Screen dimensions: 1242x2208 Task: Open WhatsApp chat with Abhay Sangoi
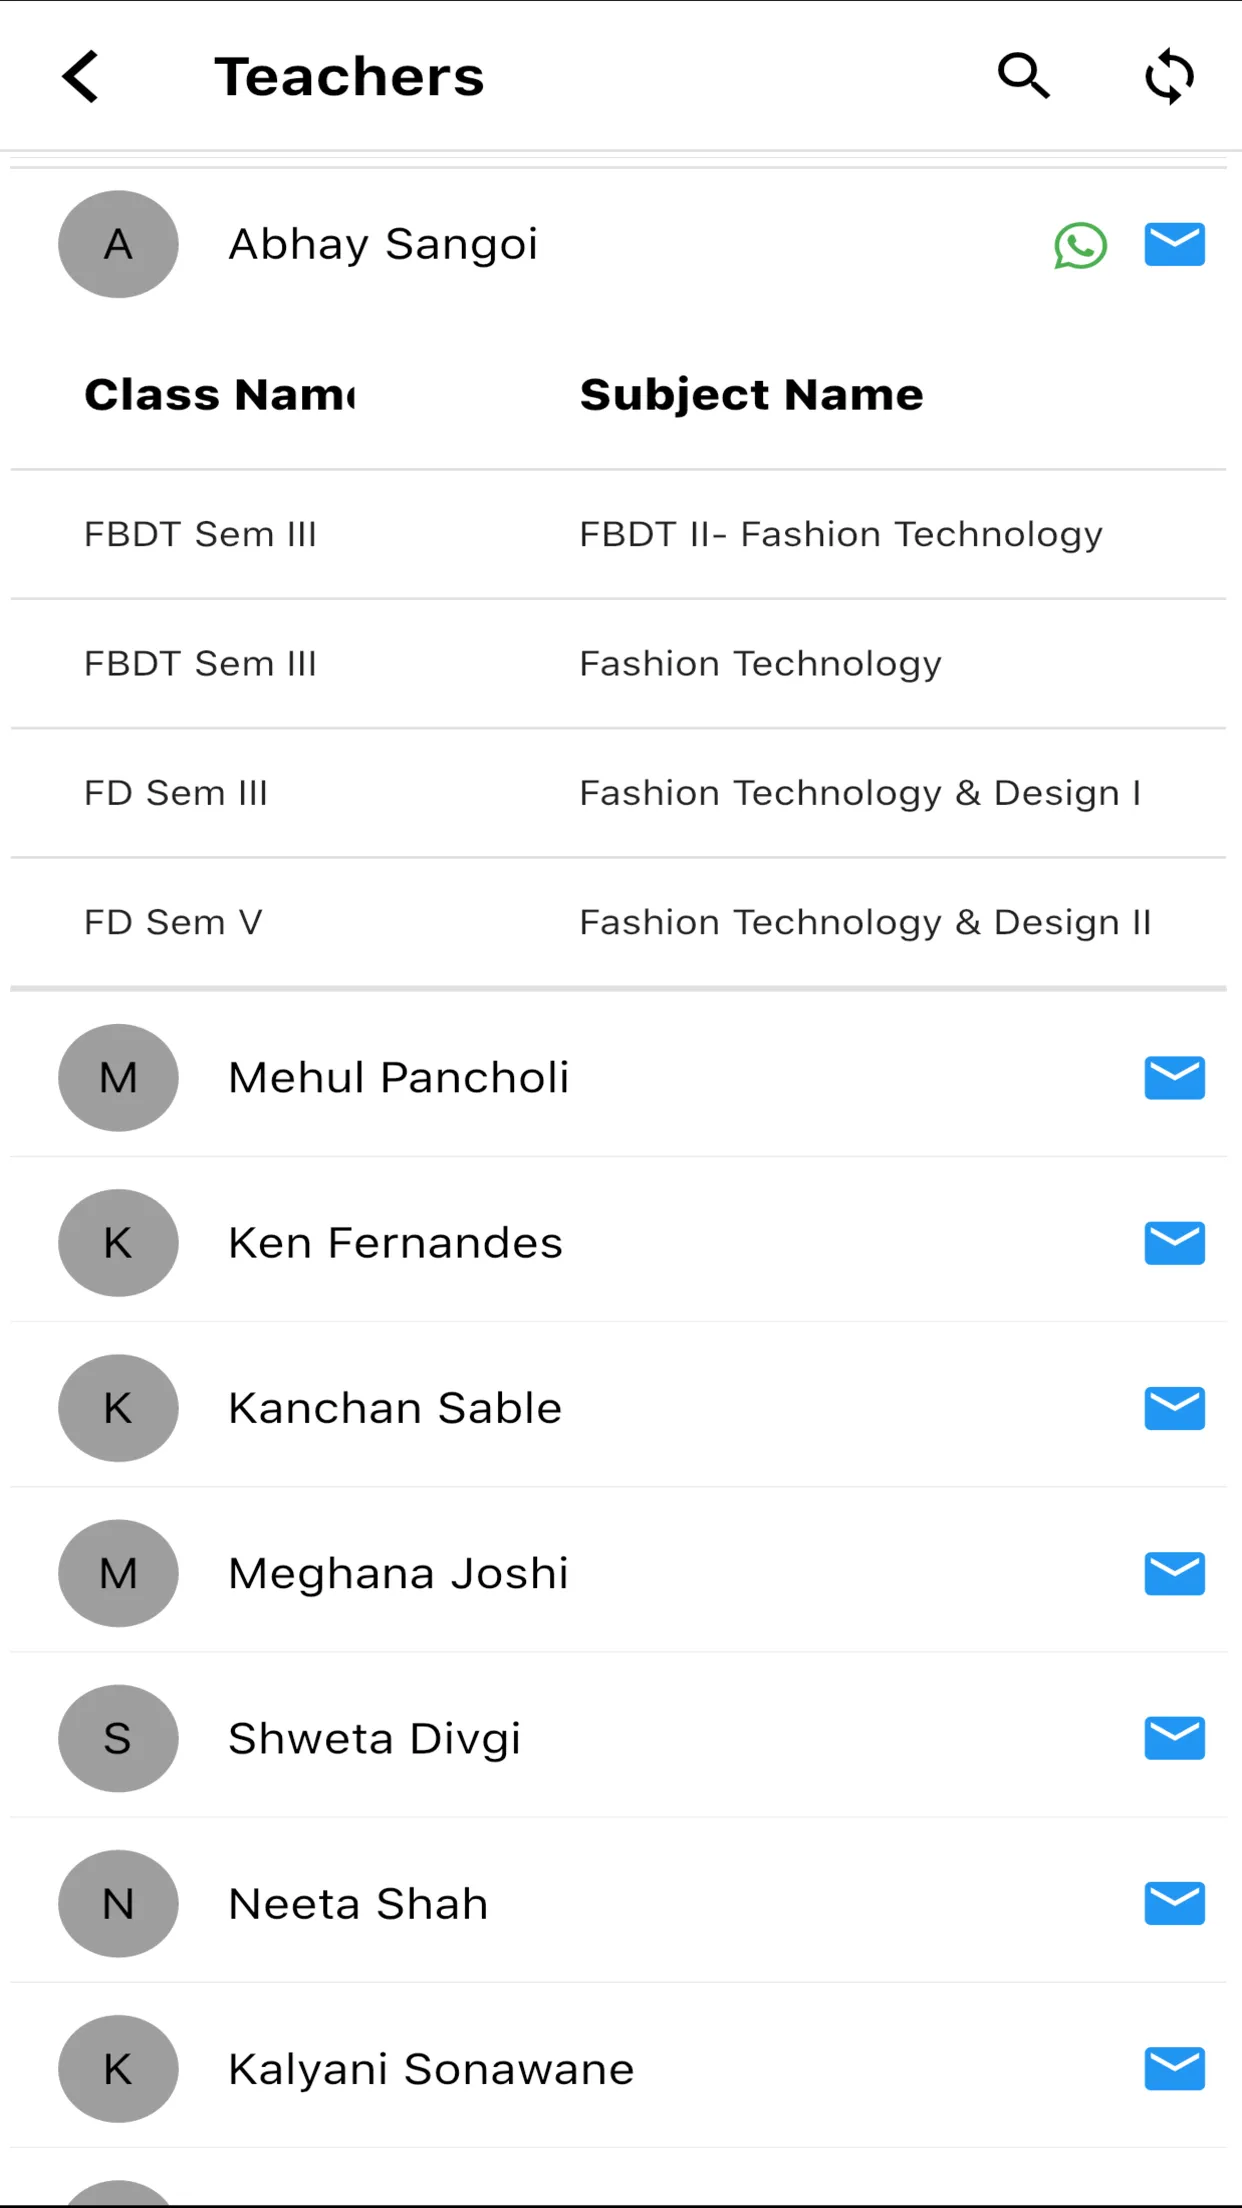pyautogui.click(x=1081, y=245)
